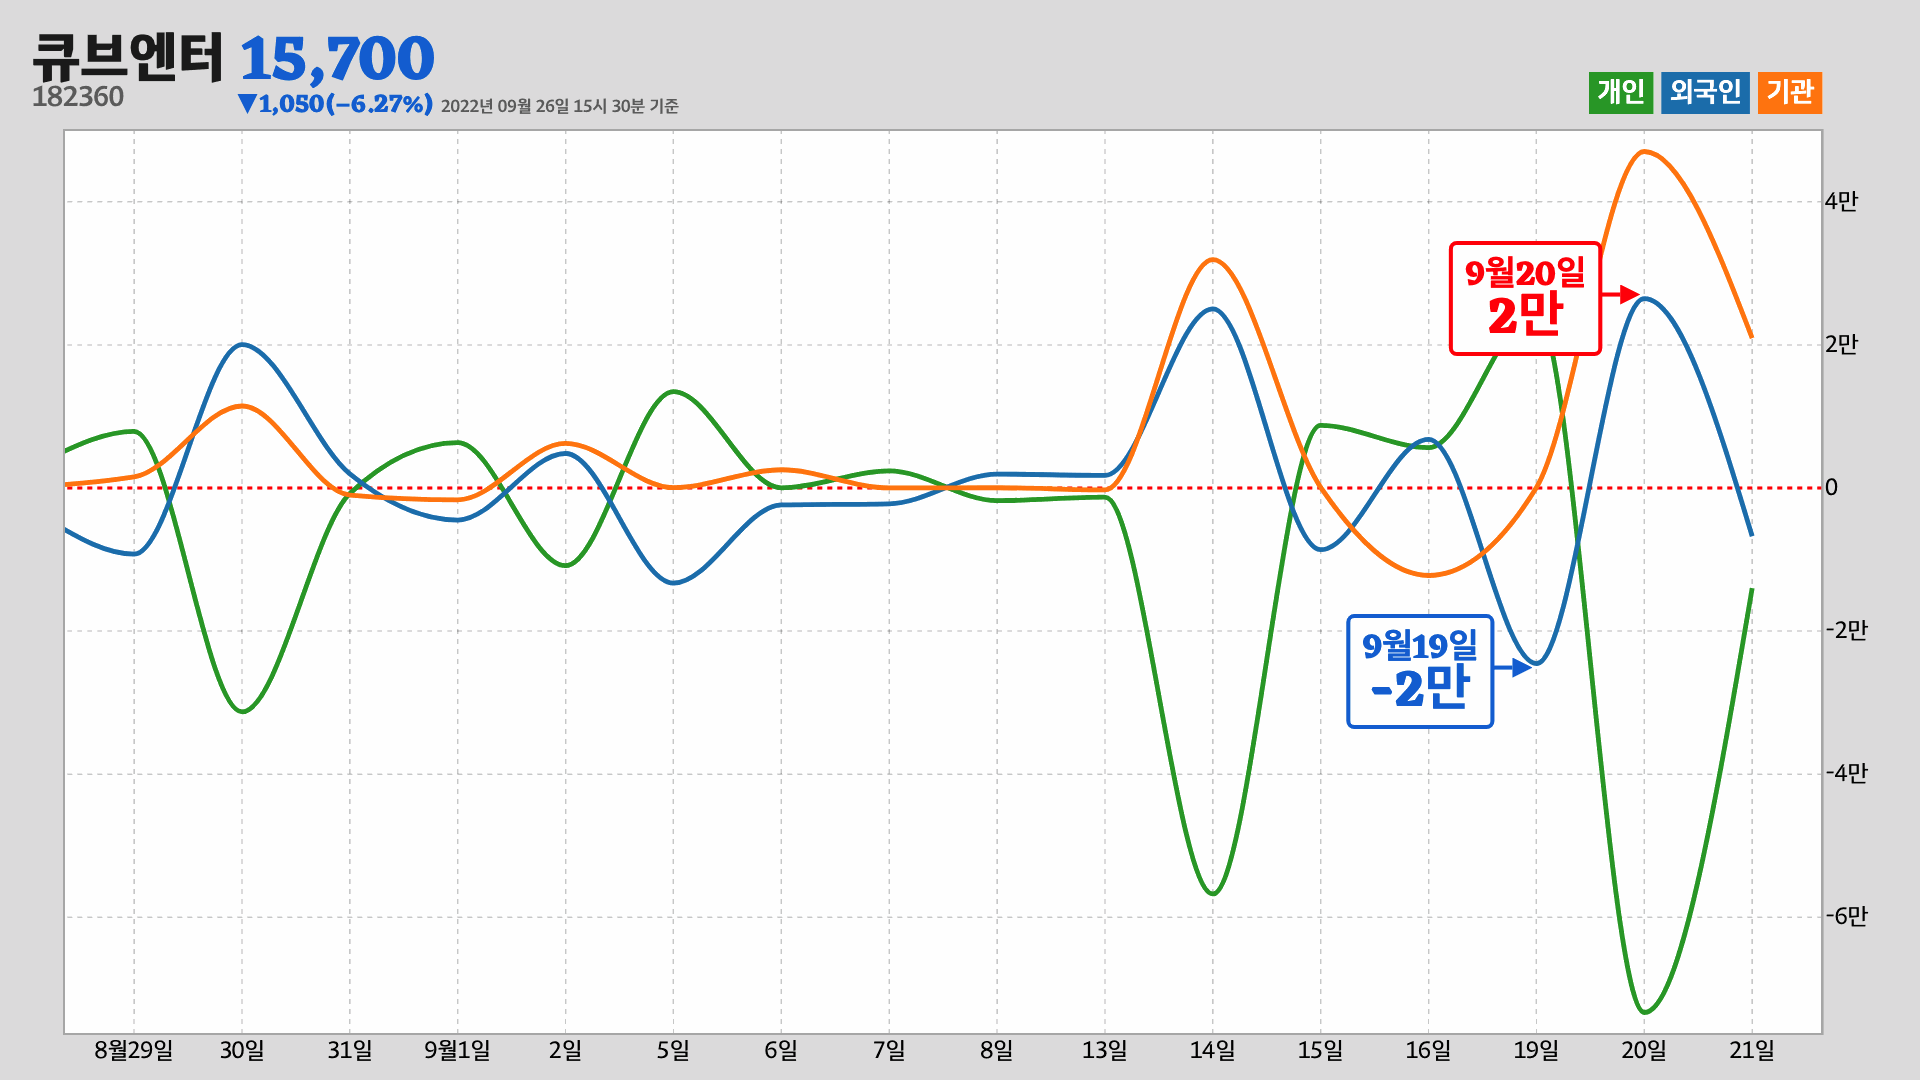This screenshot has width=1920, height=1080.
Task: Click the green 개인 legend label
Action: tap(1621, 93)
